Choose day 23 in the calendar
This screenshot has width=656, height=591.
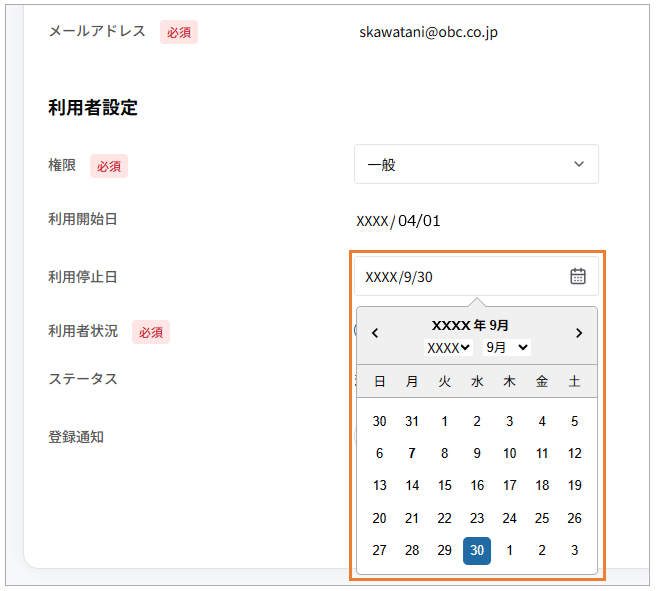click(x=477, y=518)
